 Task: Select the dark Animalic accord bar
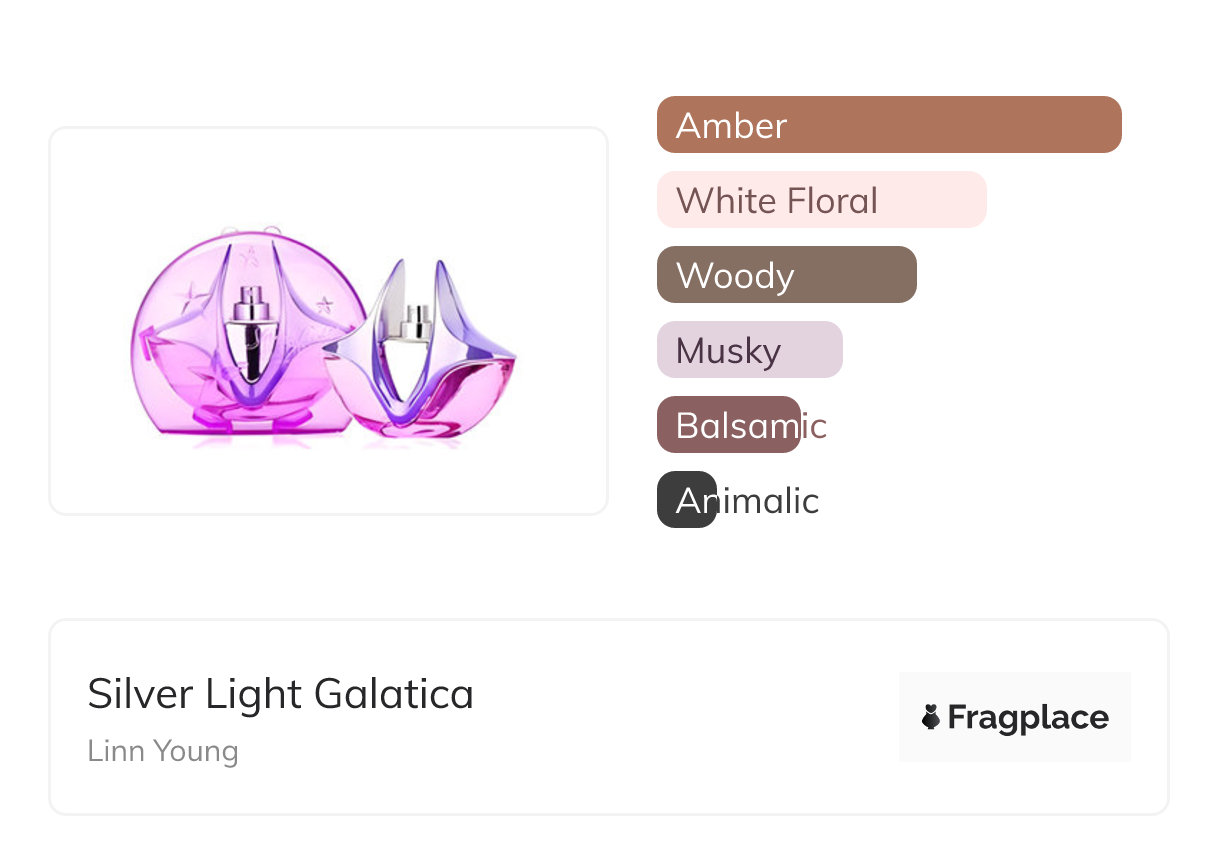click(686, 500)
